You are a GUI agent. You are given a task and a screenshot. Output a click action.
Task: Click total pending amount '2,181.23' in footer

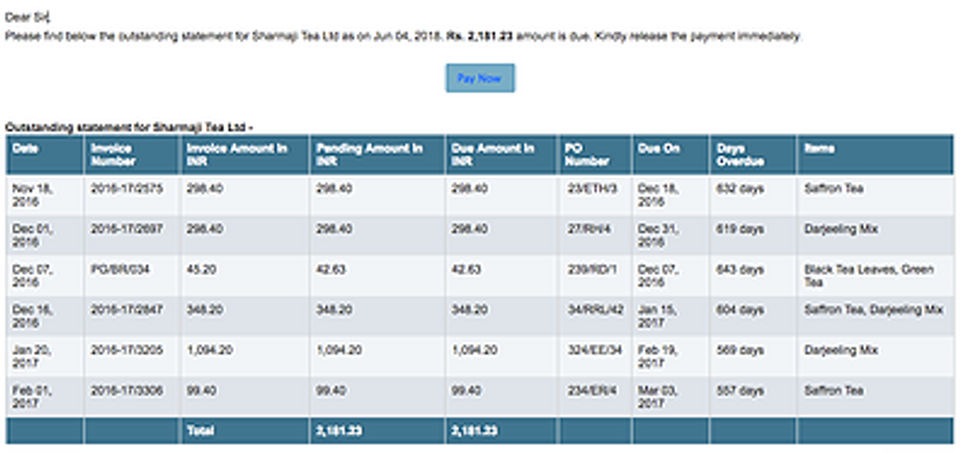pos(339,432)
